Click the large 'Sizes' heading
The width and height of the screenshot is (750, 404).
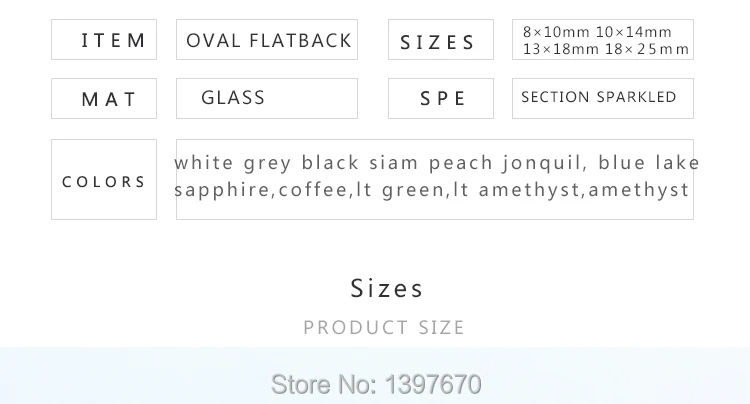tap(386, 288)
